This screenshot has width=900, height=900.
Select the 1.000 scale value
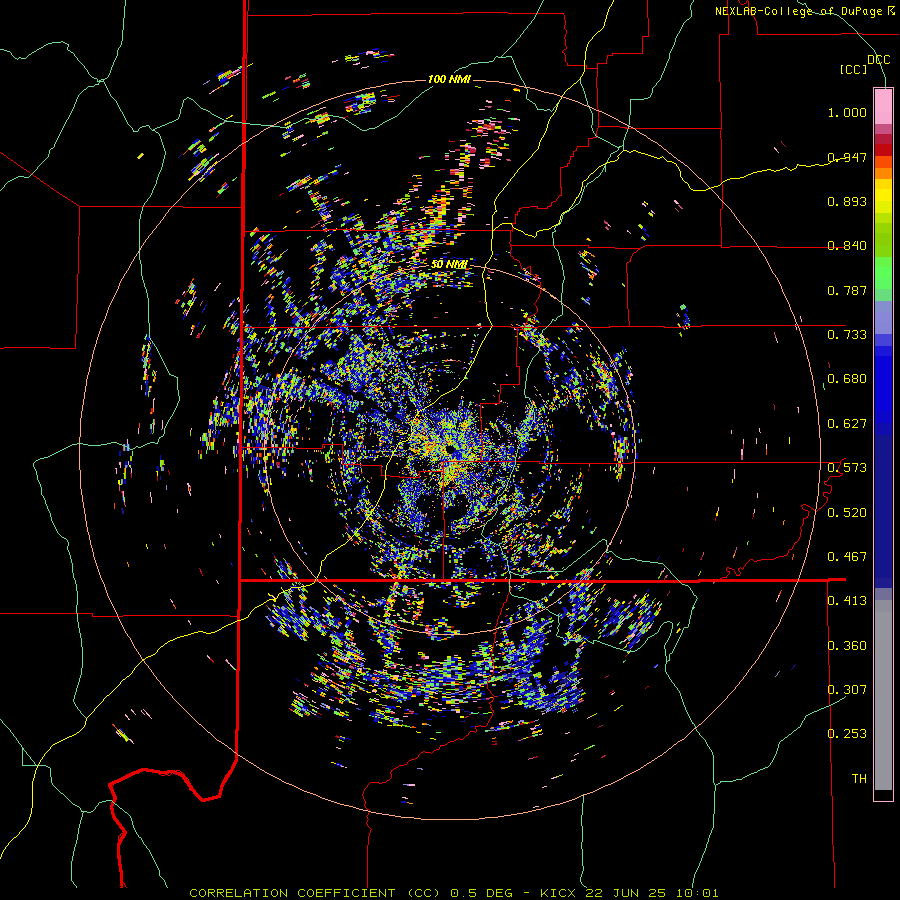(847, 112)
